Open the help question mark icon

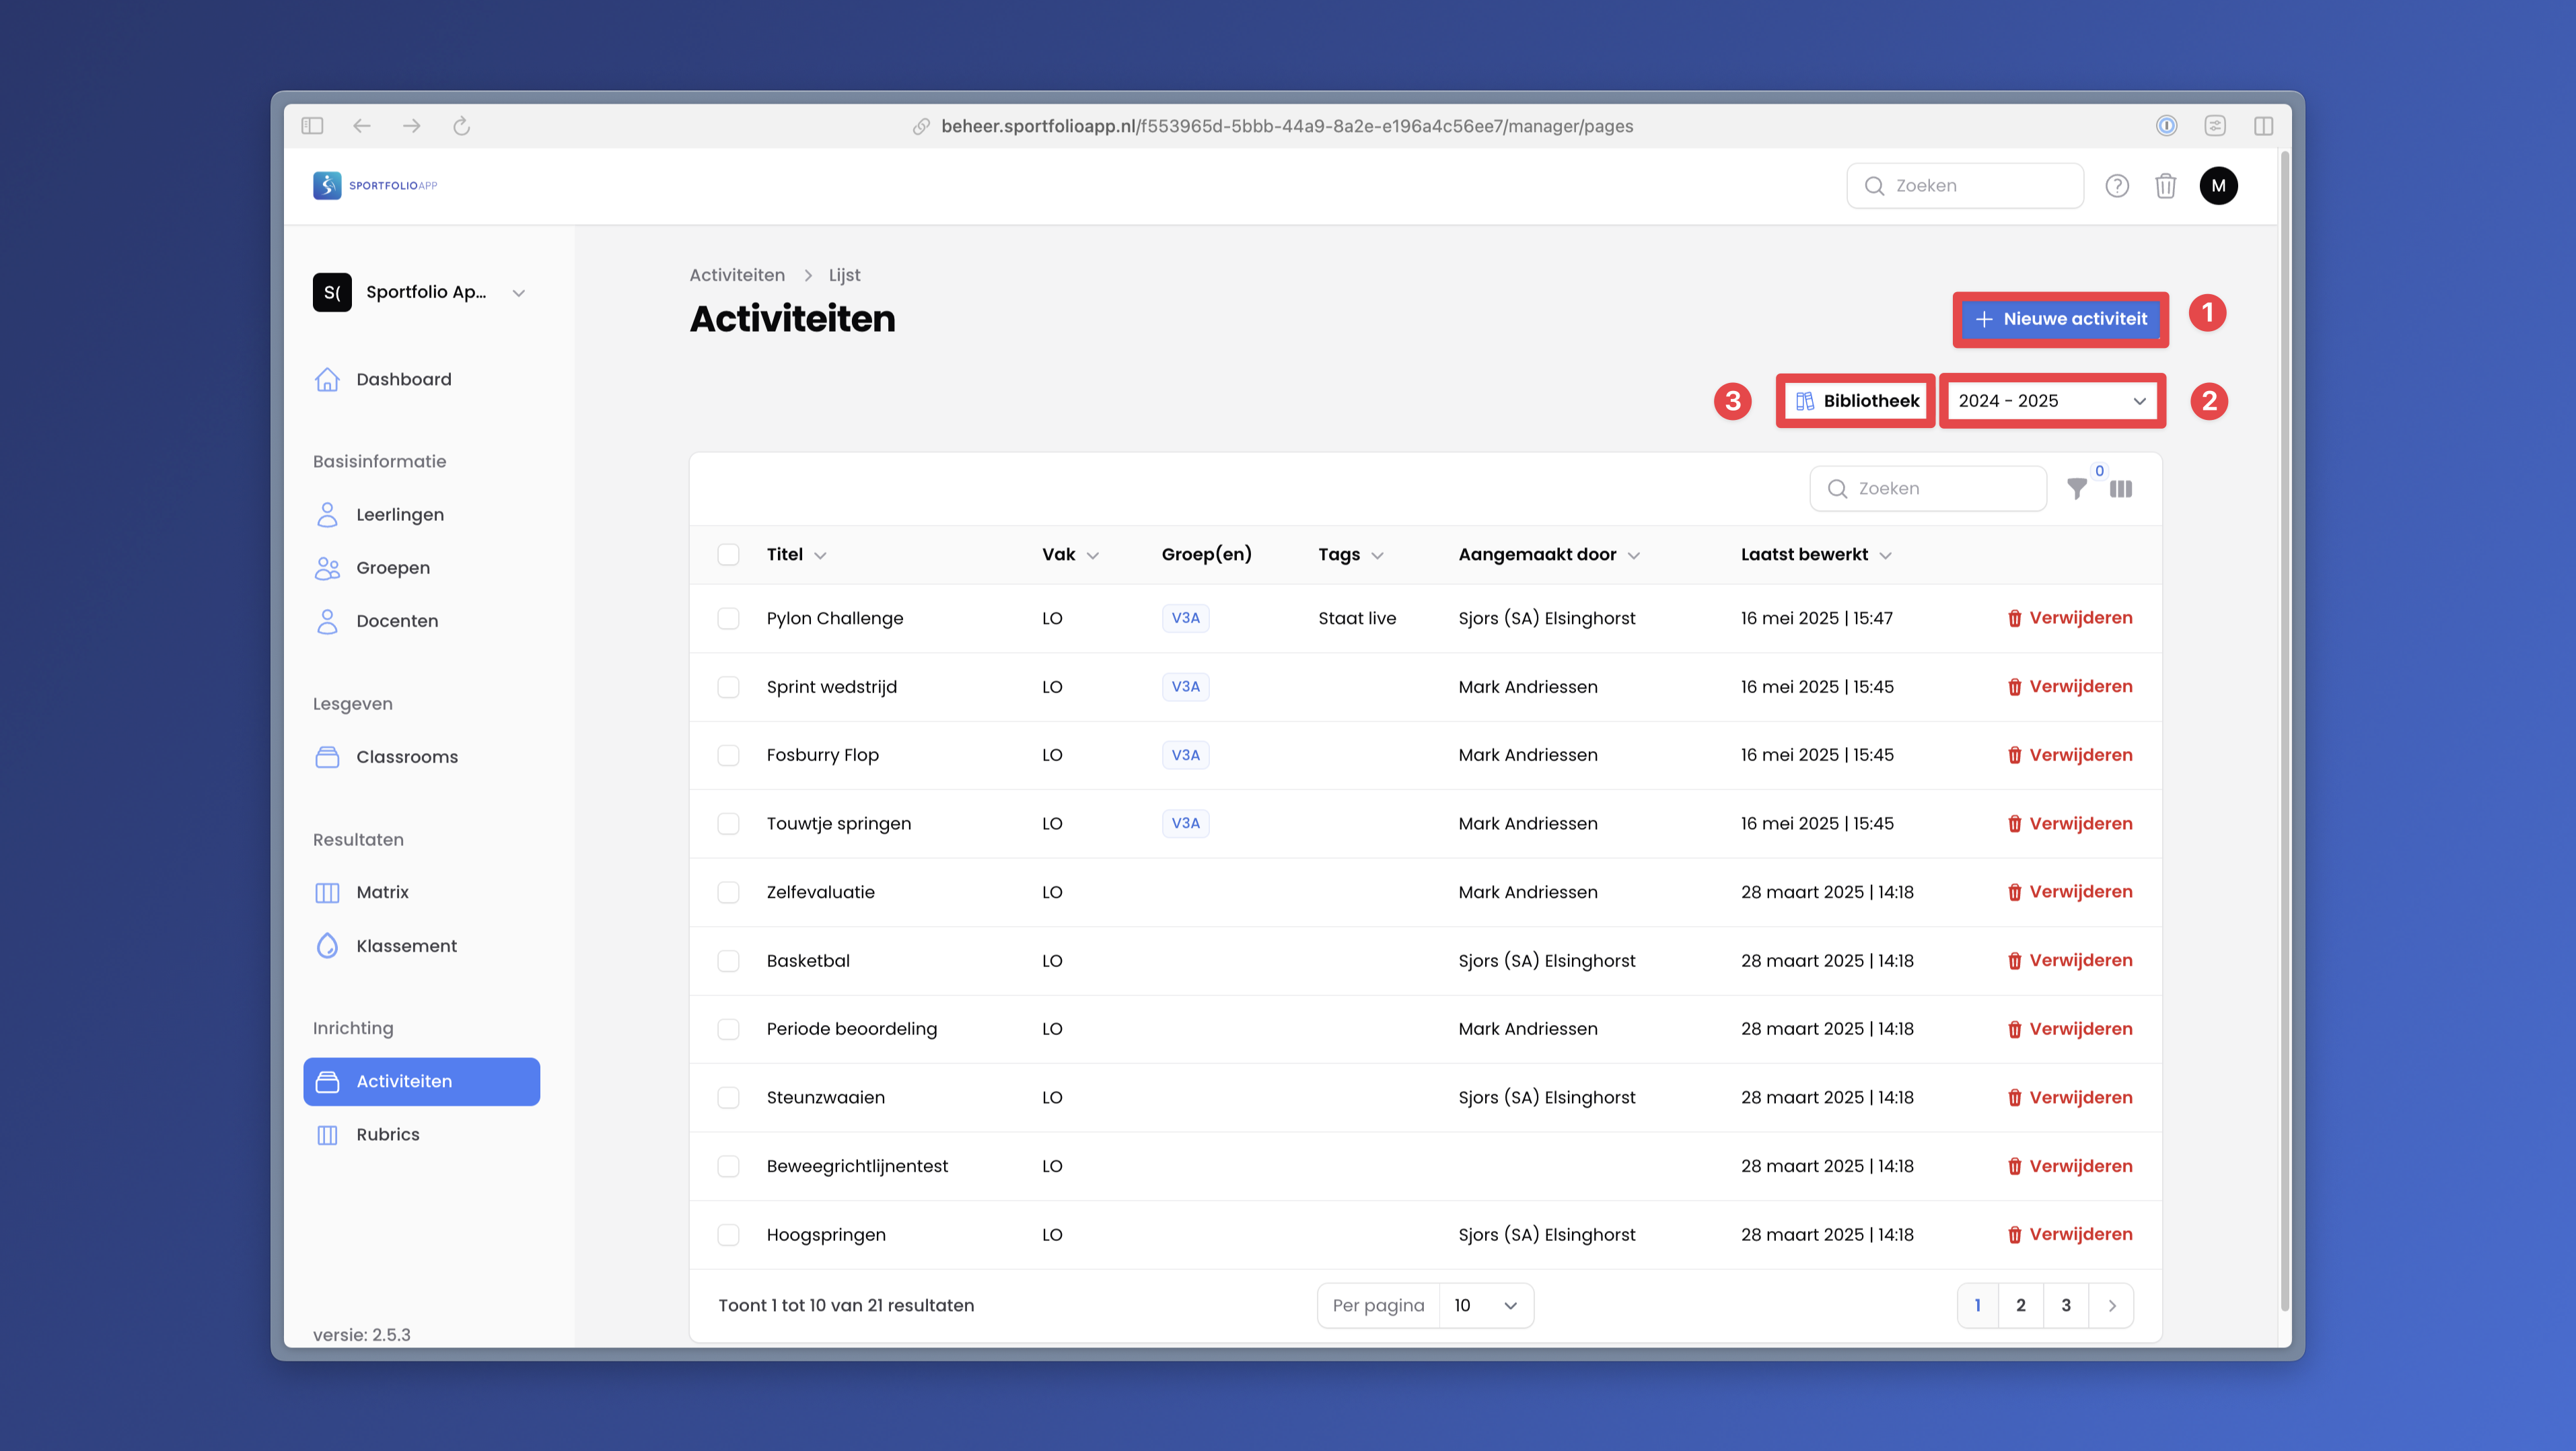point(2117,186)
